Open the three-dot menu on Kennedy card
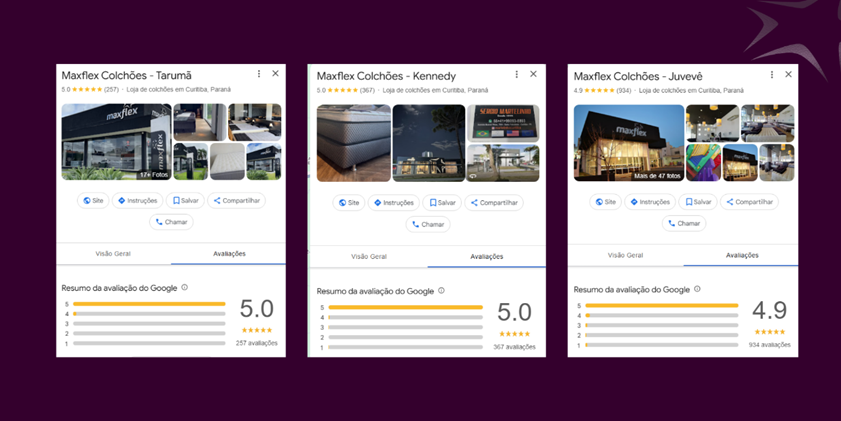Image resolution: width=841 pixels, height=421 pixels. coord(517,74)
